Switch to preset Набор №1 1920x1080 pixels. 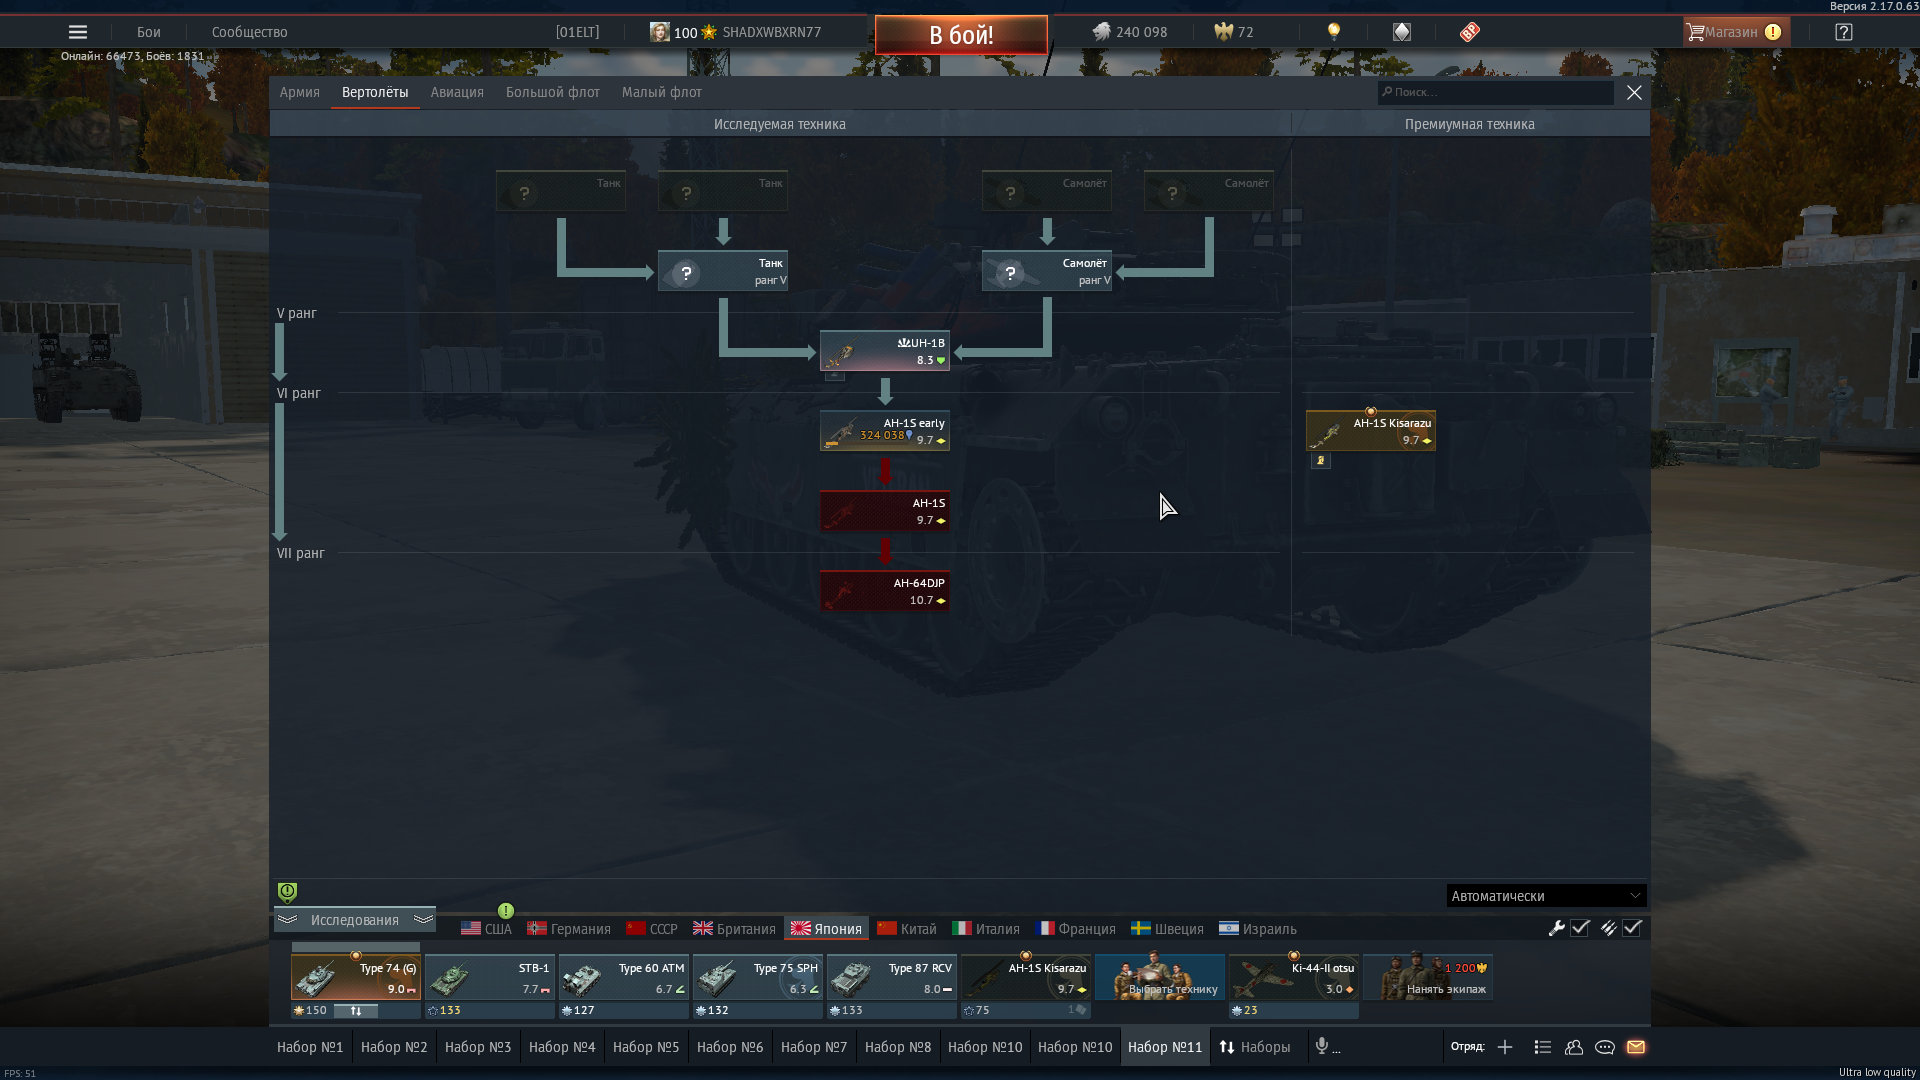tap(310, 1047)
